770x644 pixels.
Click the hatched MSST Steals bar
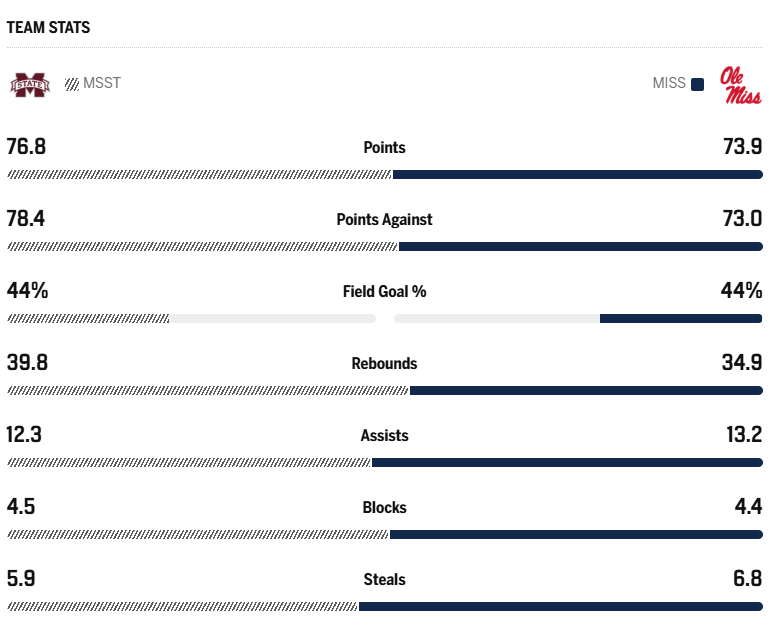click(x=182, y=607)
